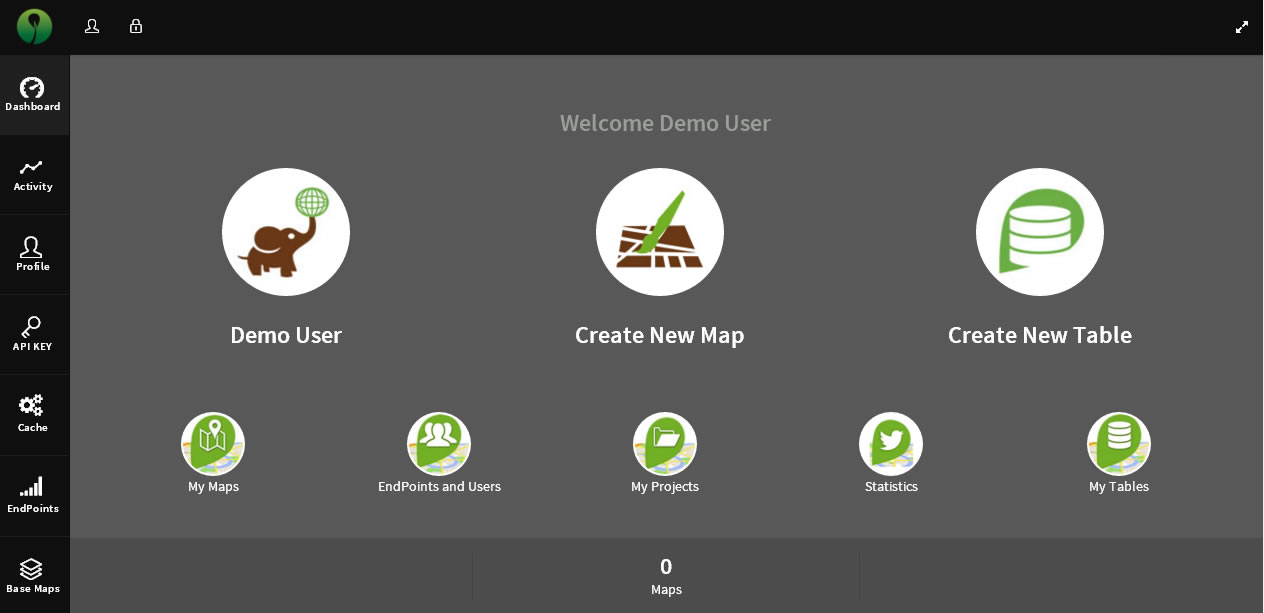
Task: Open My Tables shortcut
Action: click(1119, 444)
